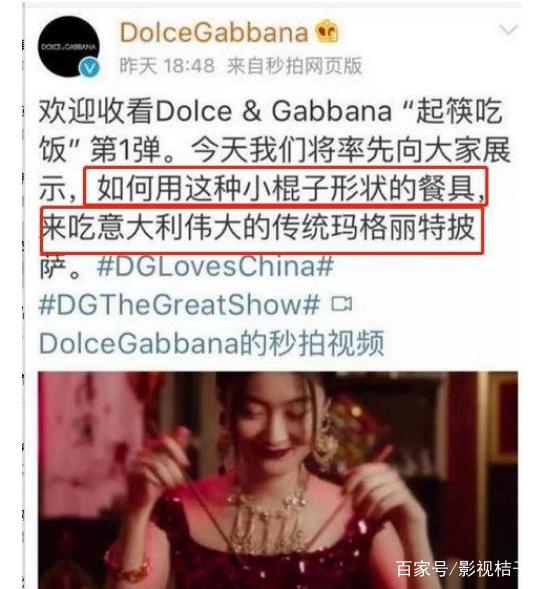Expand the post options chevron
Screen dimensions: 560x589
(509, 30)
